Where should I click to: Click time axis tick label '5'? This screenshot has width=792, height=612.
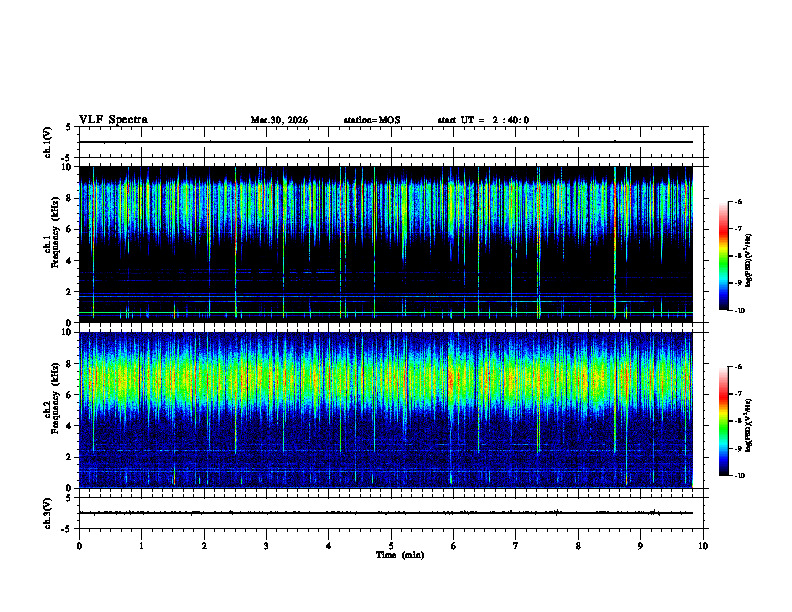(391, 546)
